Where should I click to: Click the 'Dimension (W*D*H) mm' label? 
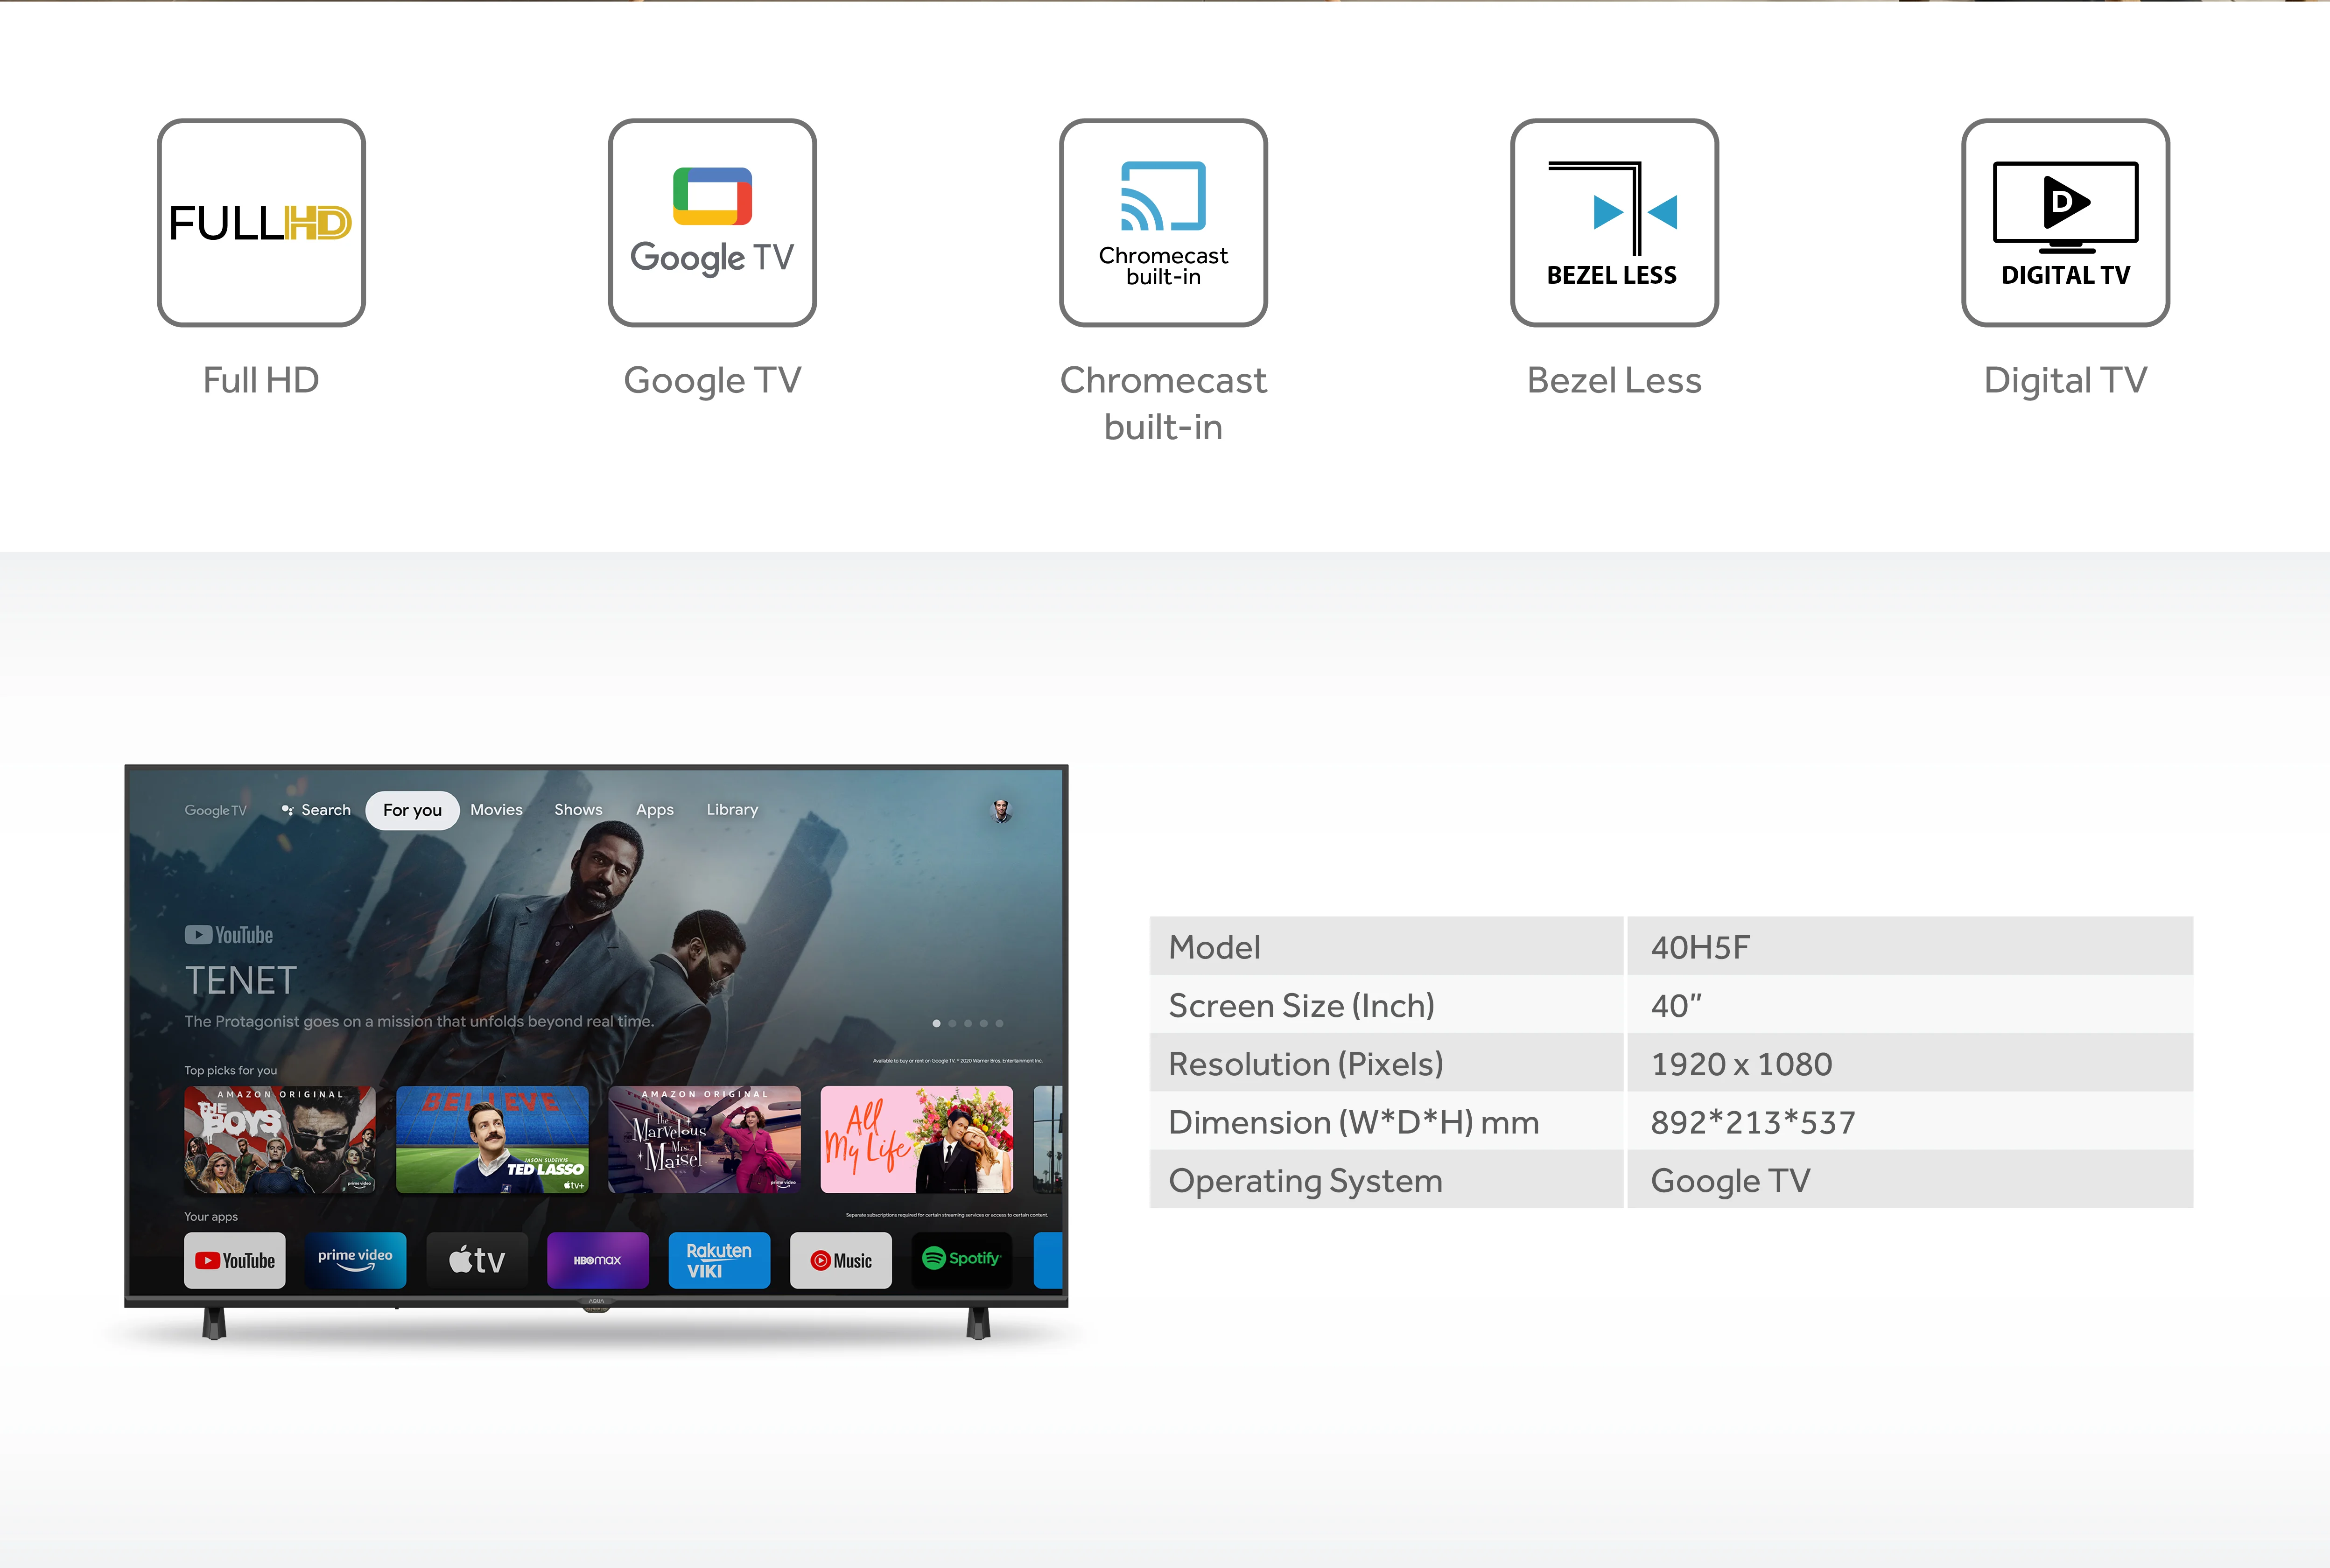[1354, 1122]
